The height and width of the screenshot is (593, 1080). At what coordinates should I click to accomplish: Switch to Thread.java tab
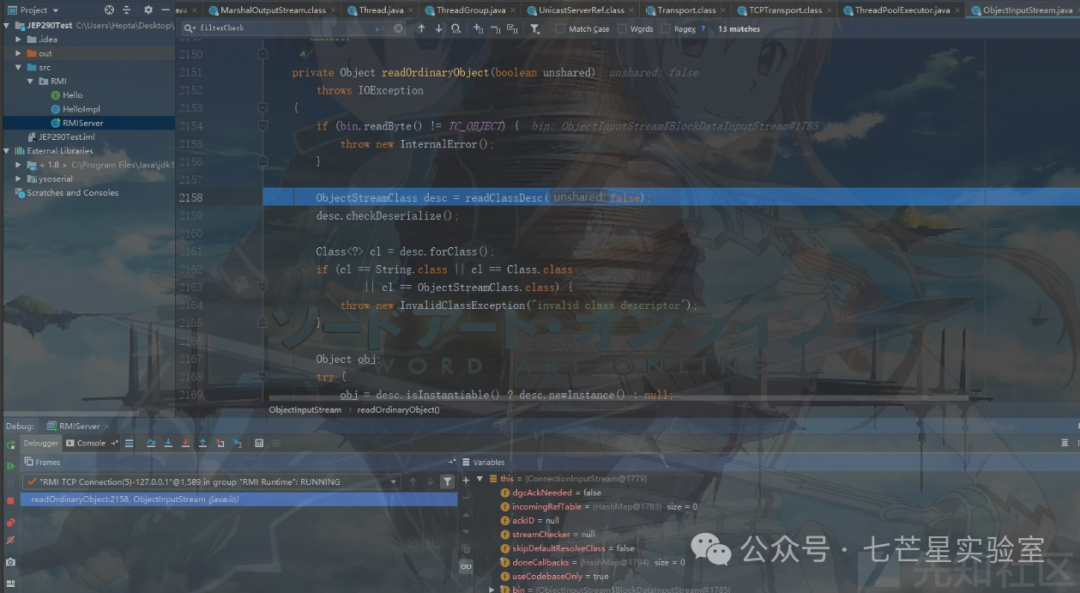click(x=381, y=10)
